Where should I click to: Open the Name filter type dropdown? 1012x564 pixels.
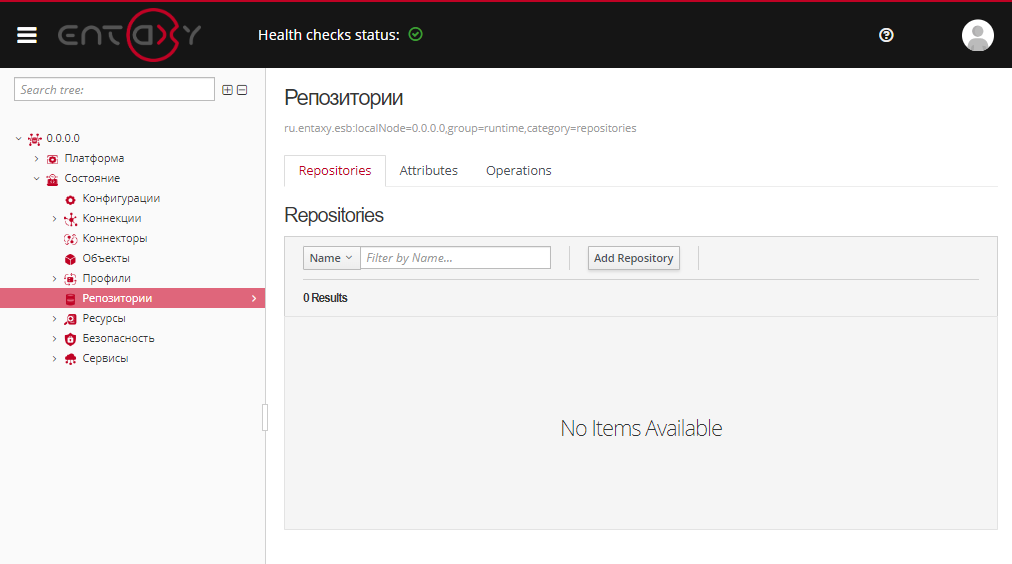click(331, 258)
